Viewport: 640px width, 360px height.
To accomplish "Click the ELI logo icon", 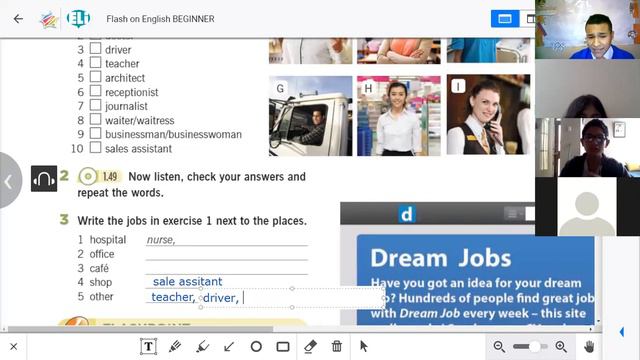I will click(x=78, y=19).
